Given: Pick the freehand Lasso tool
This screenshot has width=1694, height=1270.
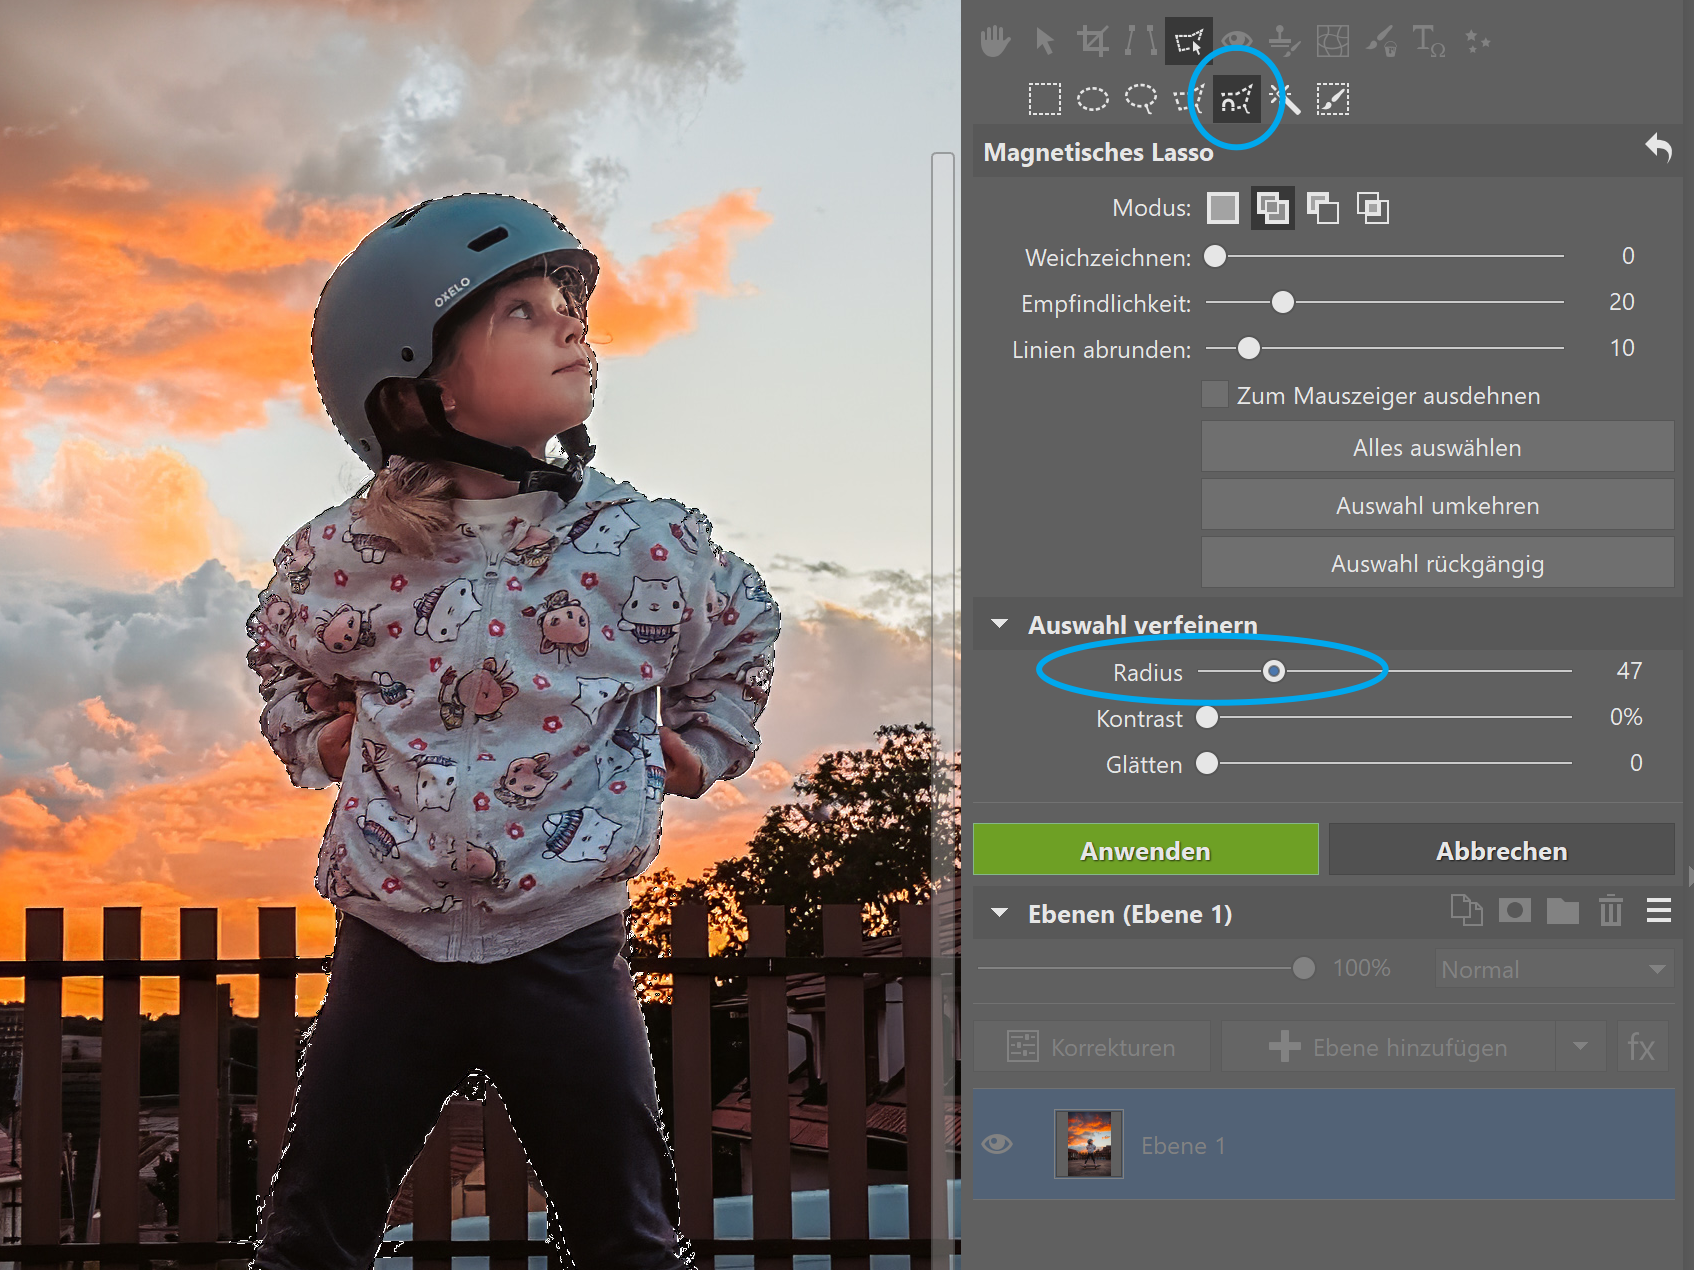Looking at the screenshot, I should point(1140,99).
